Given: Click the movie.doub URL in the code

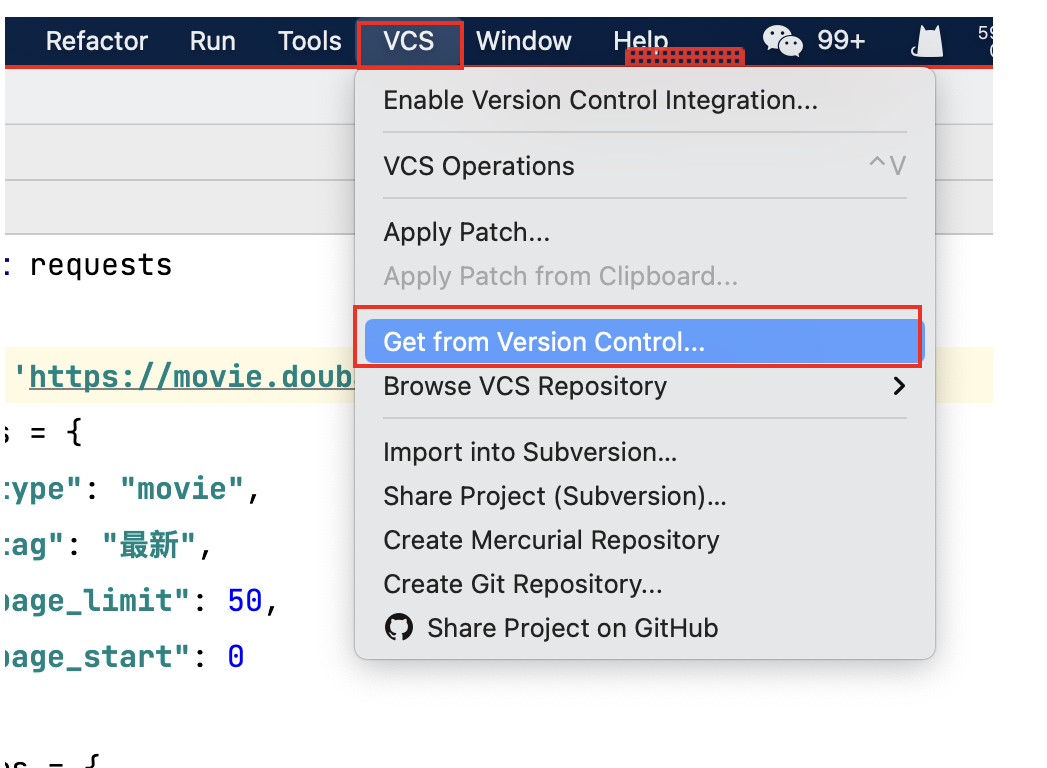Looking at the screenshot, I should 191,377.
